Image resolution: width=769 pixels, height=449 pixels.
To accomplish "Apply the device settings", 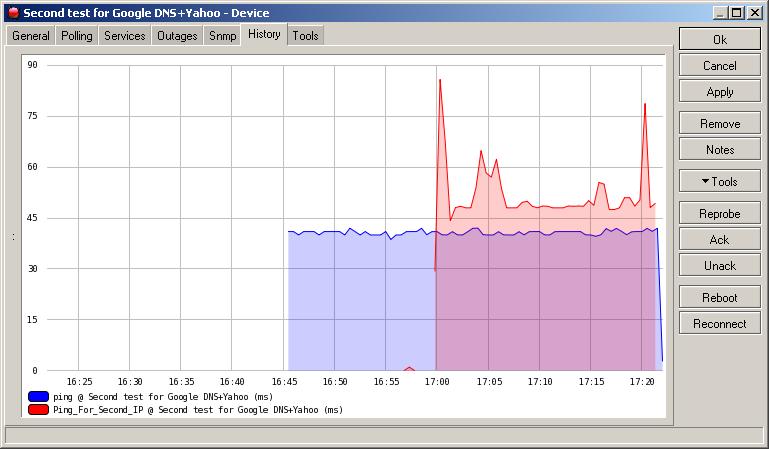I will (x=719, y=92).
